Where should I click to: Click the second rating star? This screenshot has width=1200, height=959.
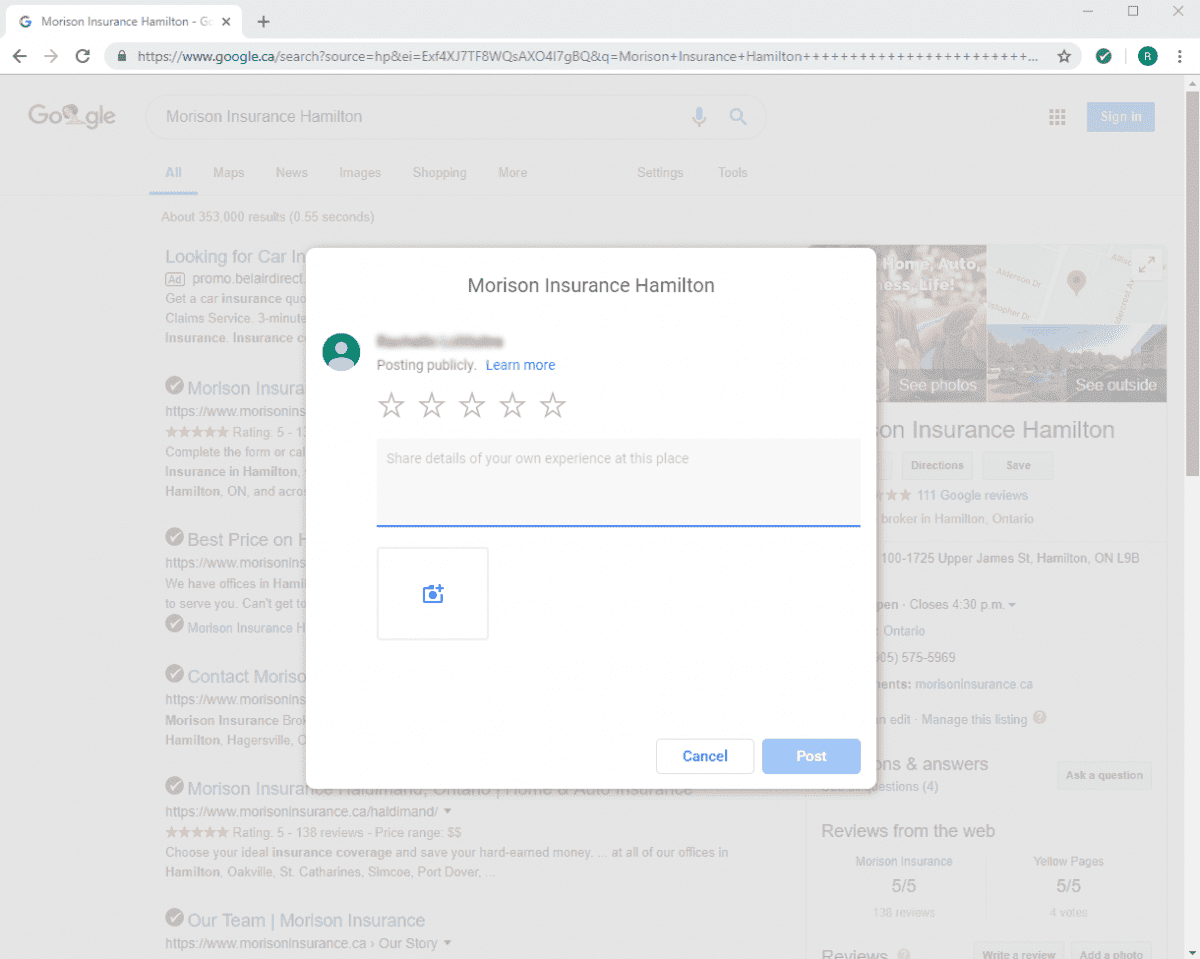(x=431, y=405)
